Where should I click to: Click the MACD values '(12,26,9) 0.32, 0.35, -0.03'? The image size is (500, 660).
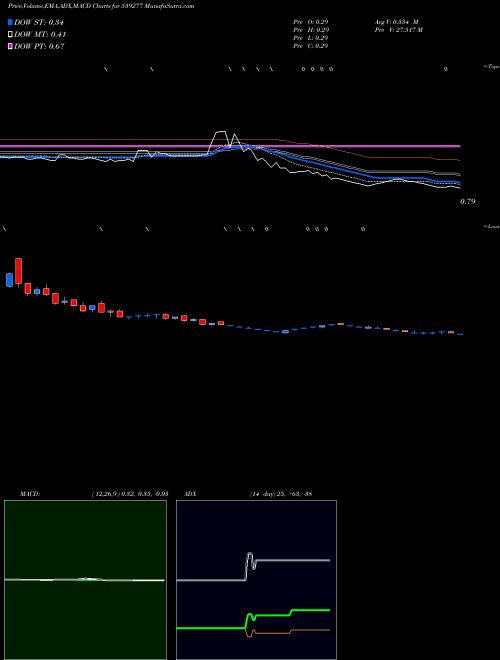click(x=130, y=494)
